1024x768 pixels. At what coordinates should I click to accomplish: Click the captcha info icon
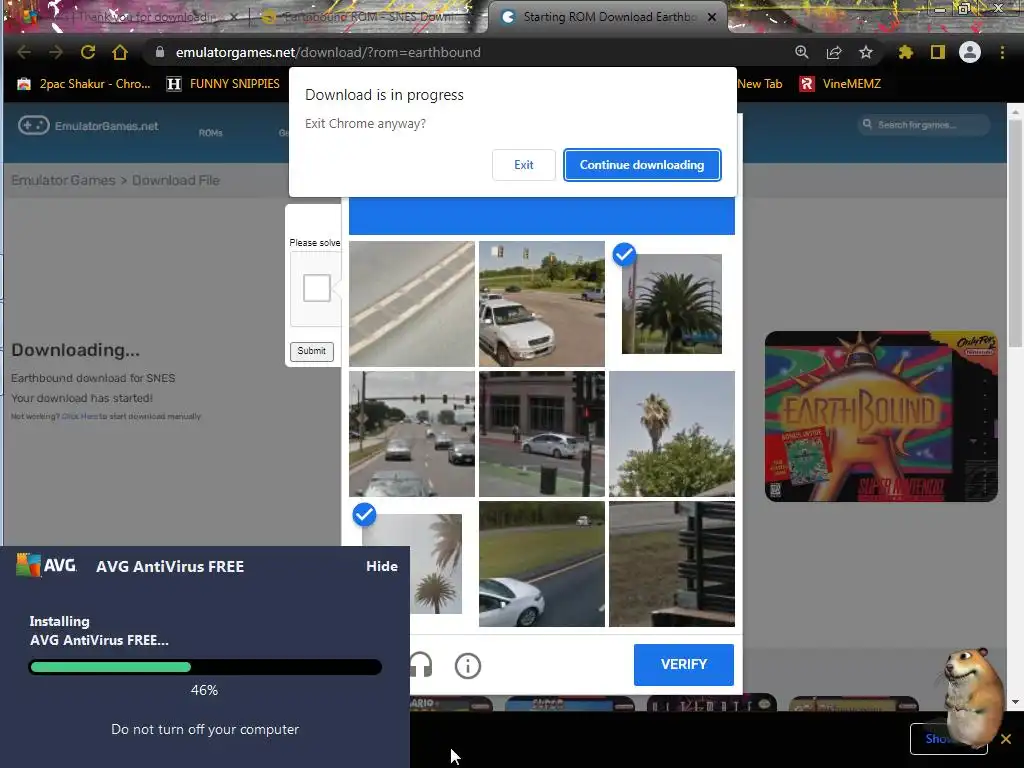[x=468, y=665]
